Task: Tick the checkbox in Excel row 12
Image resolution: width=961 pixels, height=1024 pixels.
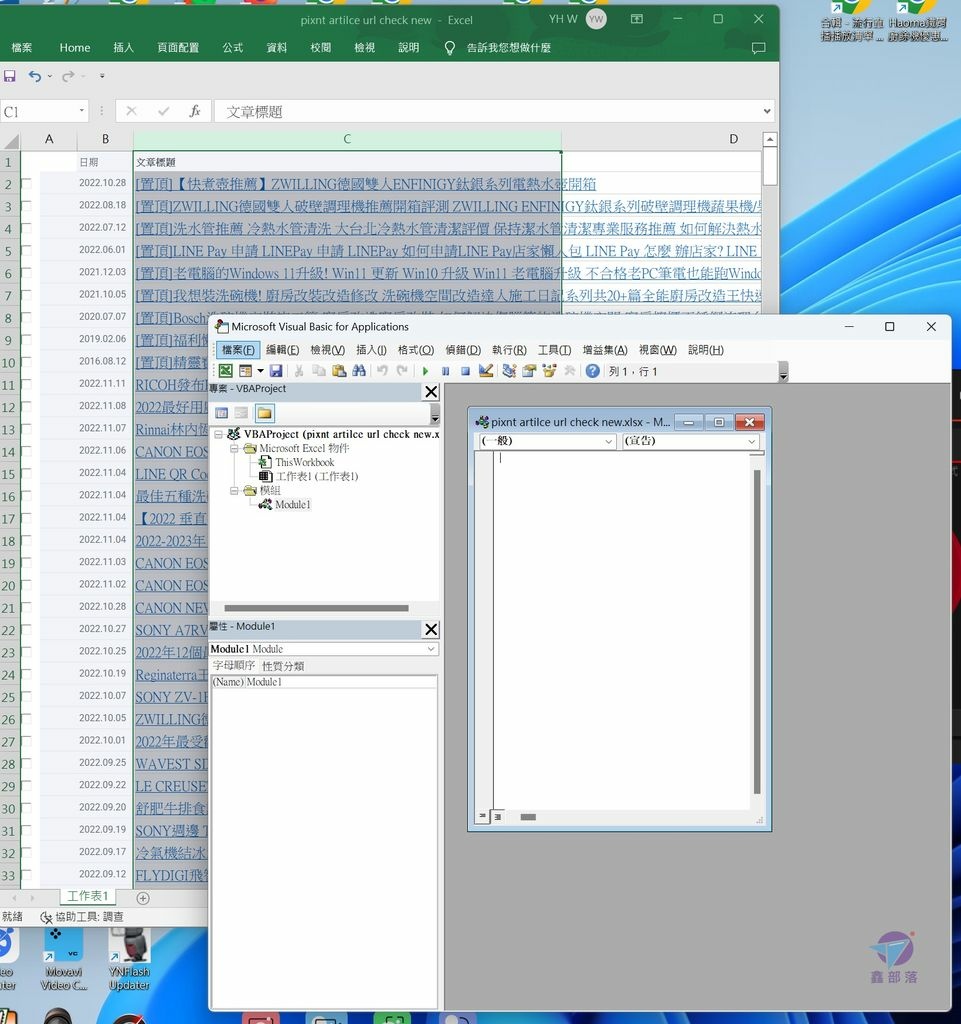Action: click(26, 406)
